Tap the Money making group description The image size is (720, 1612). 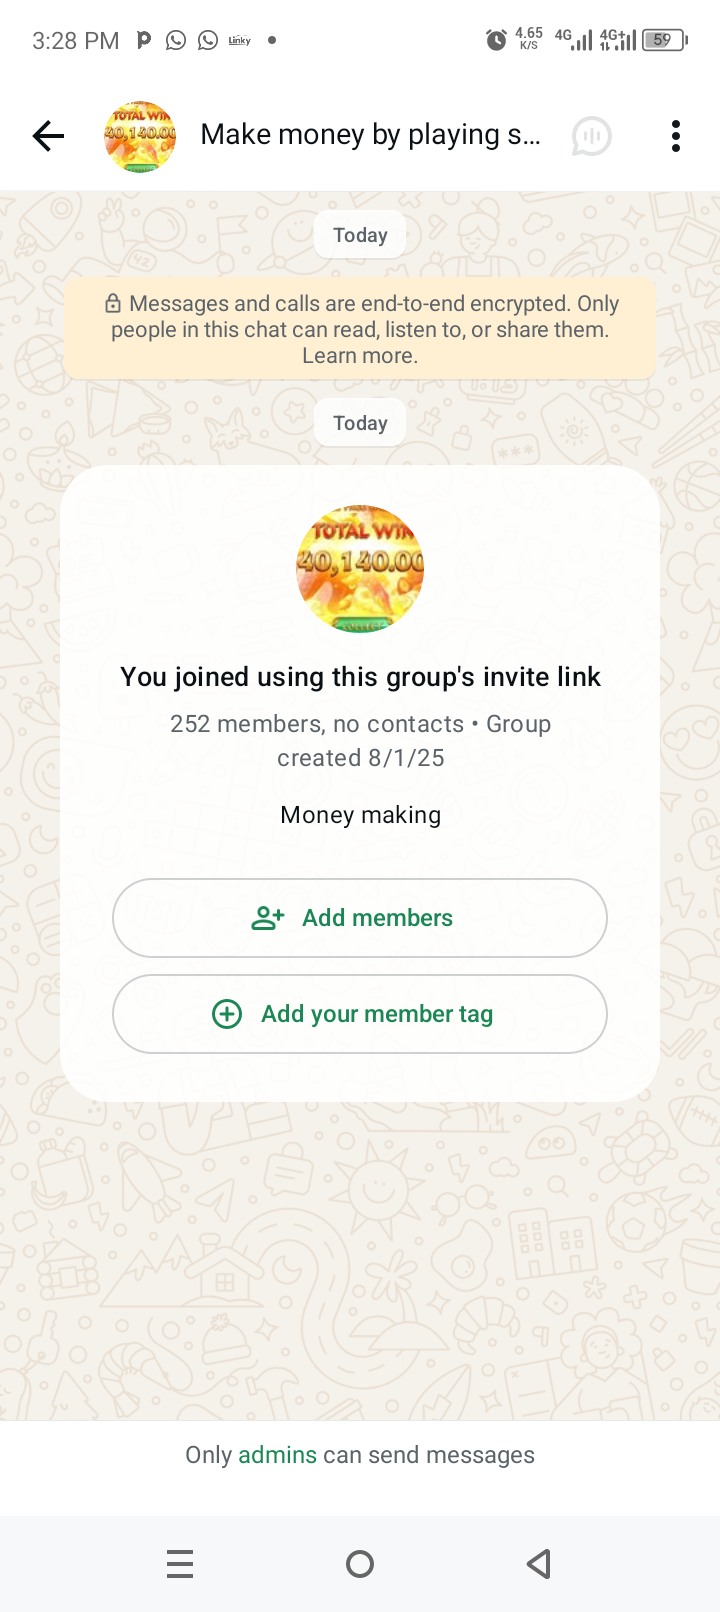click(360, 815)
